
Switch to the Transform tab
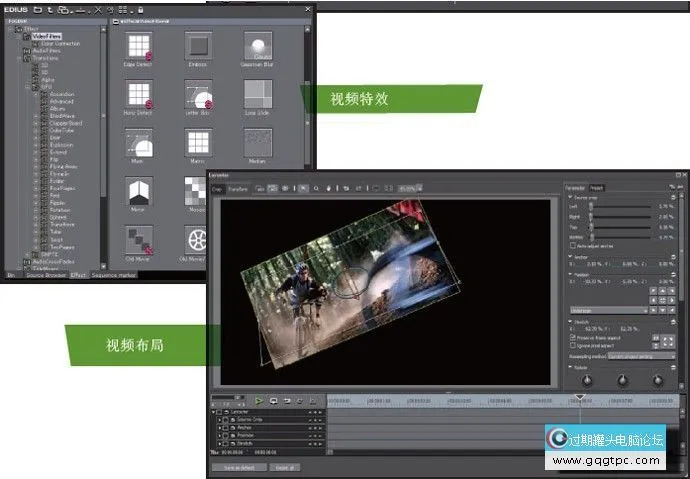pos(238,187)
